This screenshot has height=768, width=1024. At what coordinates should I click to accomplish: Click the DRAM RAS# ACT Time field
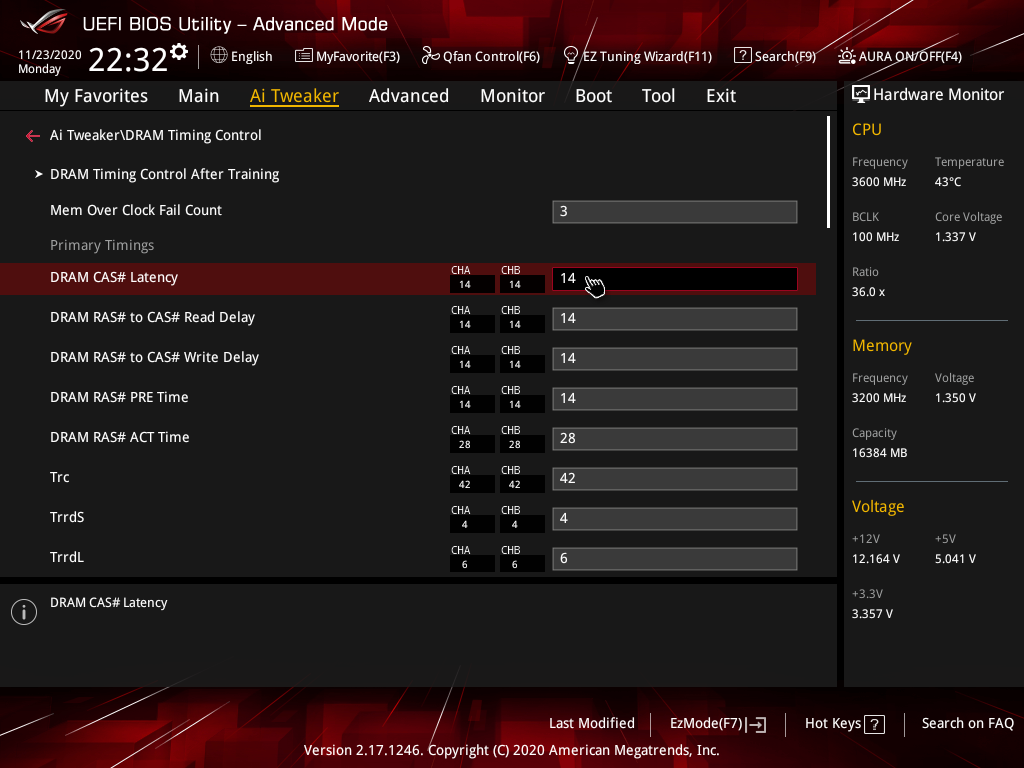coord(674,438)
